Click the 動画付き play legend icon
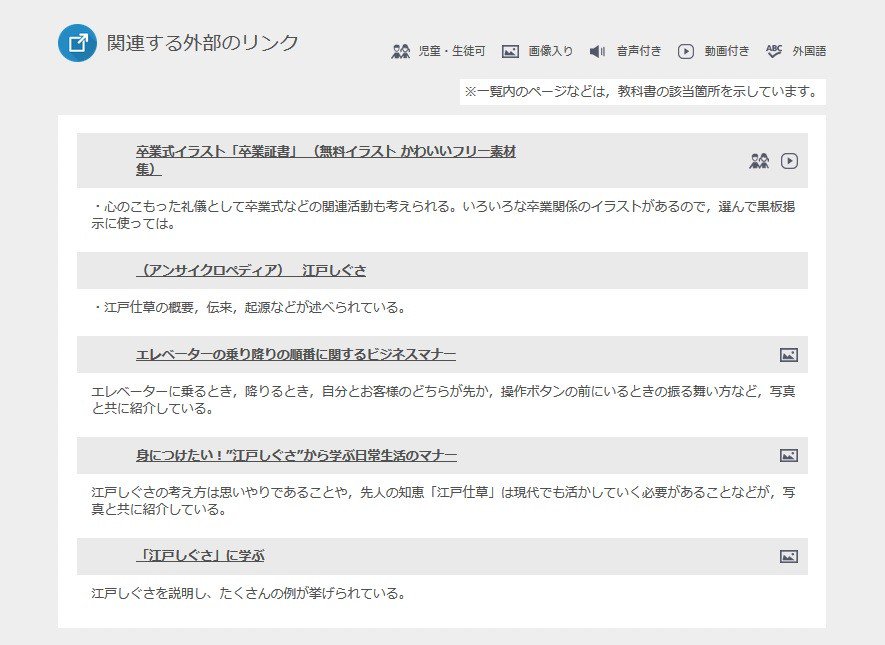The height and width of the screenshot is (645, 885). click(x=686, y=51)
